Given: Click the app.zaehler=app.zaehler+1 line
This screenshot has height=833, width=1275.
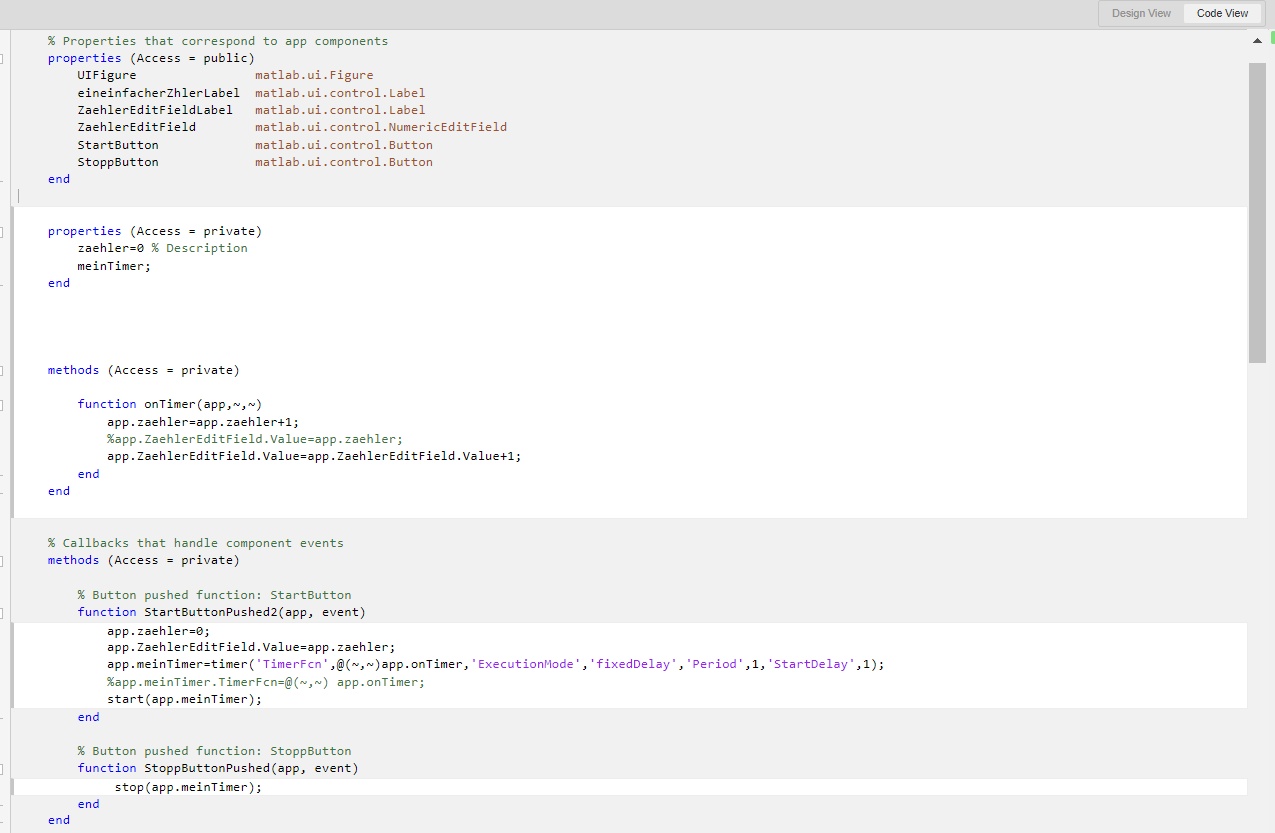Looking at the screenshot, I should coord(202,422).
